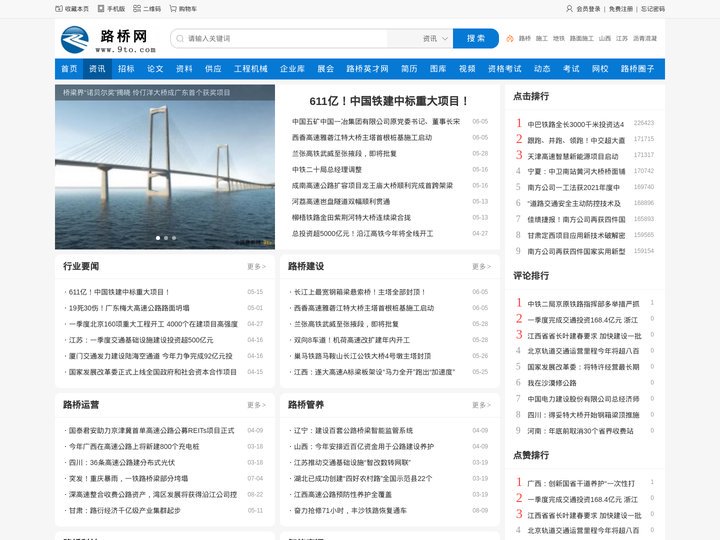
Task: Open the 视频 nav tab
Action: (467, 69)
